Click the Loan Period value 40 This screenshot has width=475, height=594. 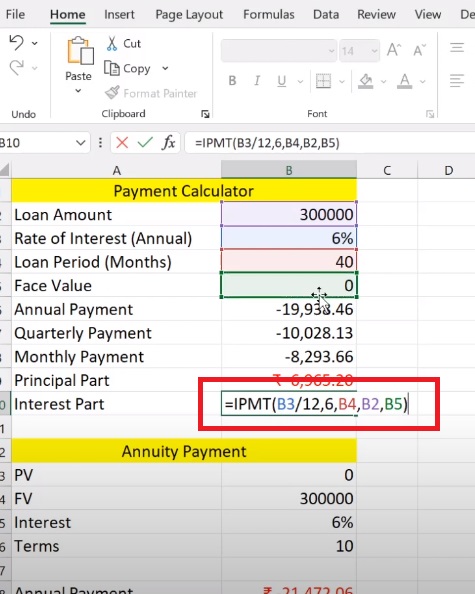pyautogui.click(x=289, y=261)
